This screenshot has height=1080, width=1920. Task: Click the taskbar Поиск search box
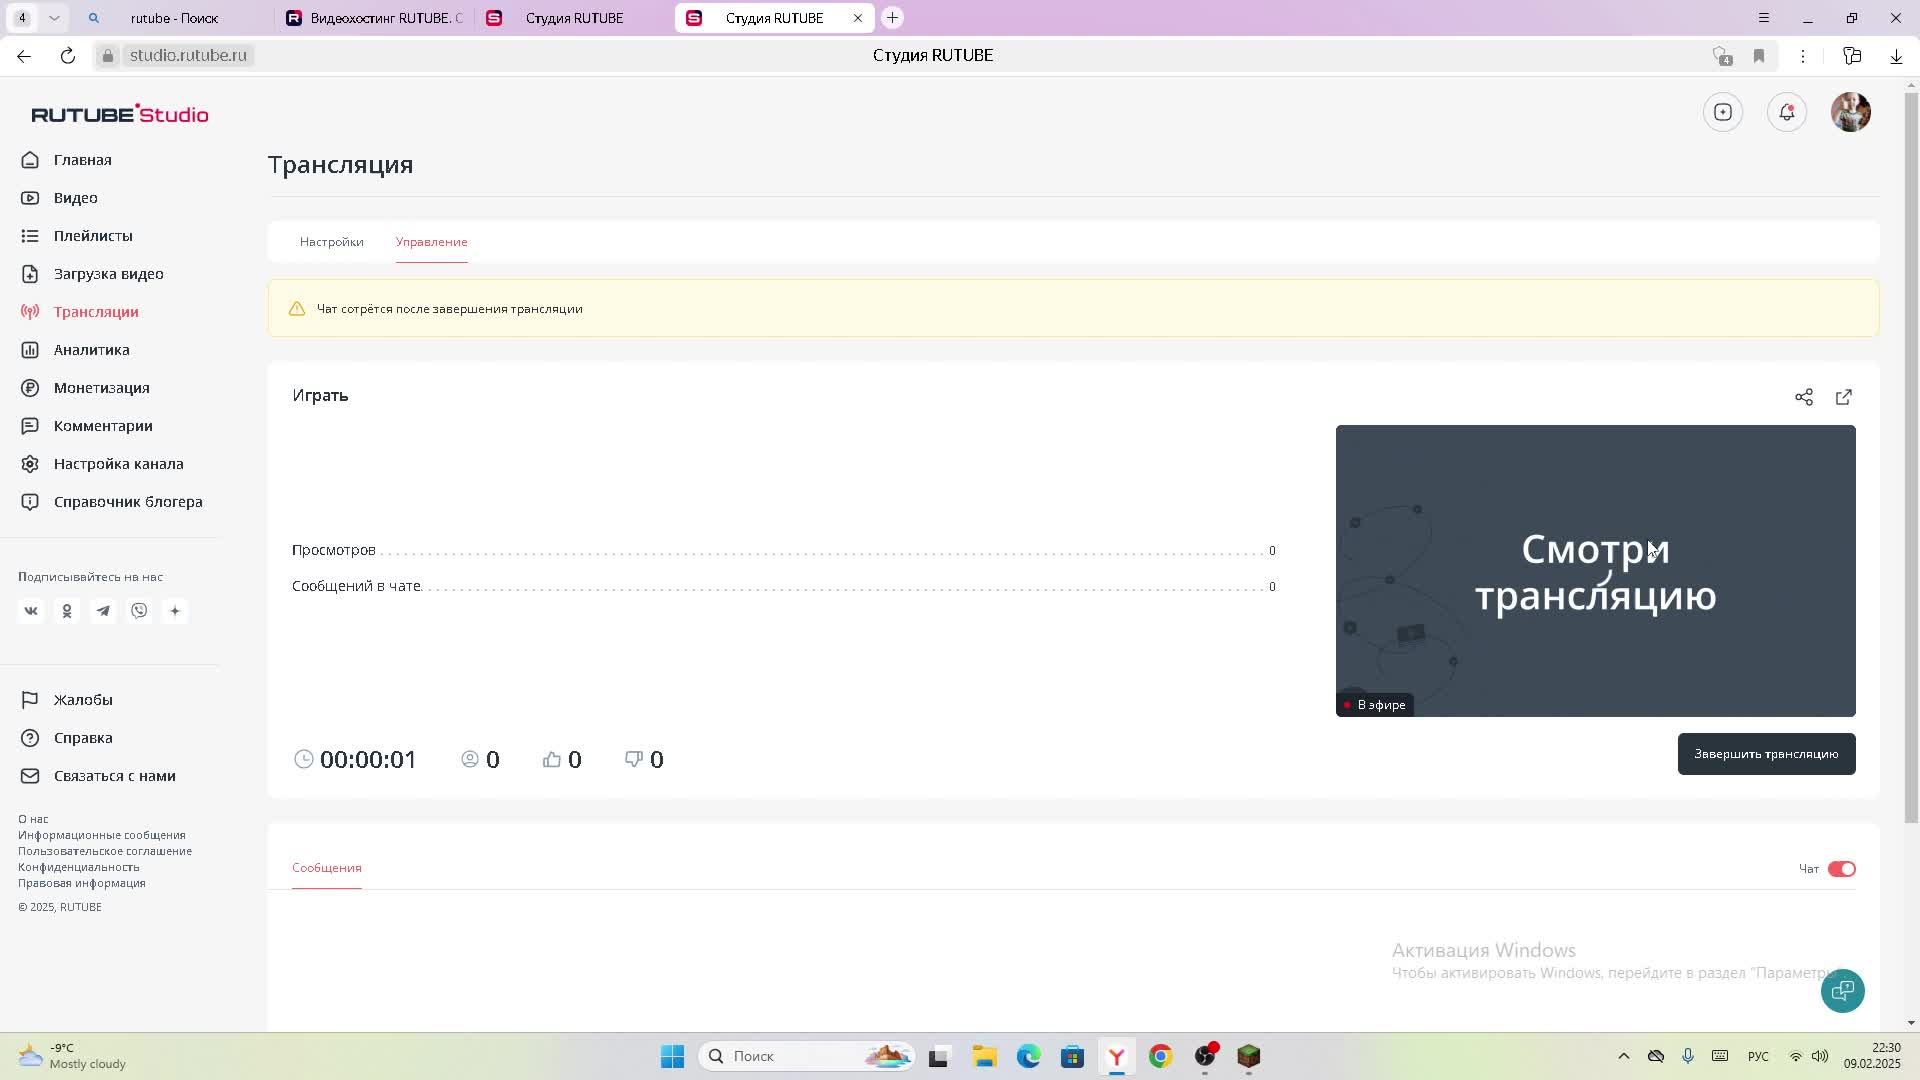(807, 1056)
